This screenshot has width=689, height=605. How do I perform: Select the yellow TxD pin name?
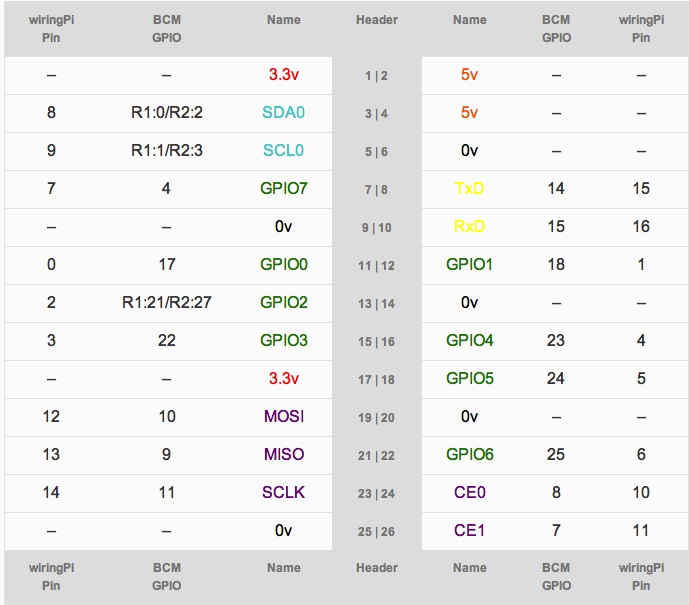pyautogui.click(x=469, y=188)
